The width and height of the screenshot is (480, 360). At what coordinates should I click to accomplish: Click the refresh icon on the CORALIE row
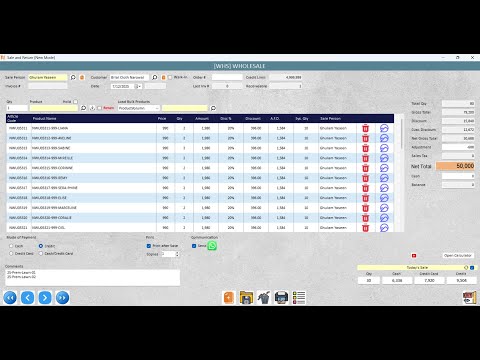point(384,218)
